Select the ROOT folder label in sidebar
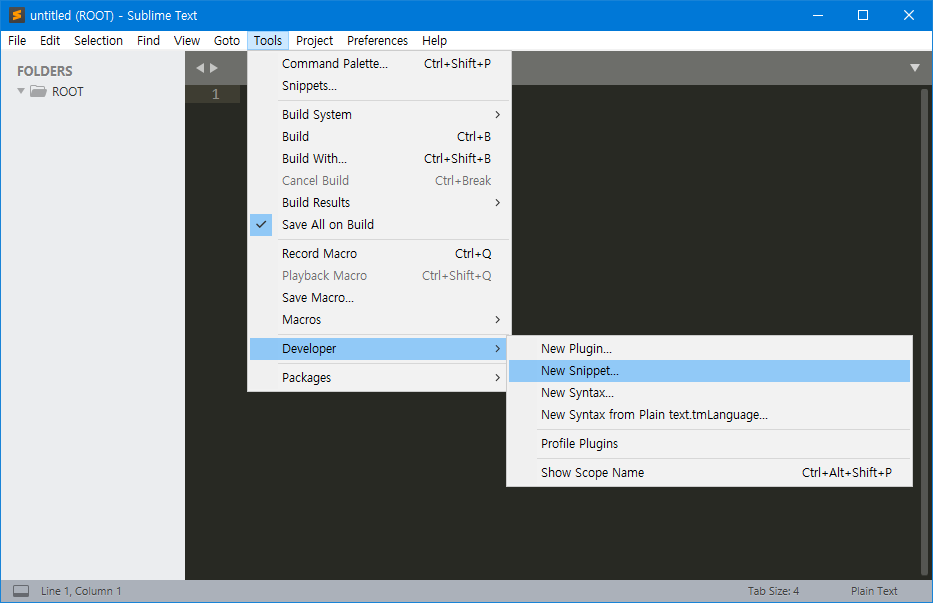This screenshot has height=603, width=933. click(68, 92)
